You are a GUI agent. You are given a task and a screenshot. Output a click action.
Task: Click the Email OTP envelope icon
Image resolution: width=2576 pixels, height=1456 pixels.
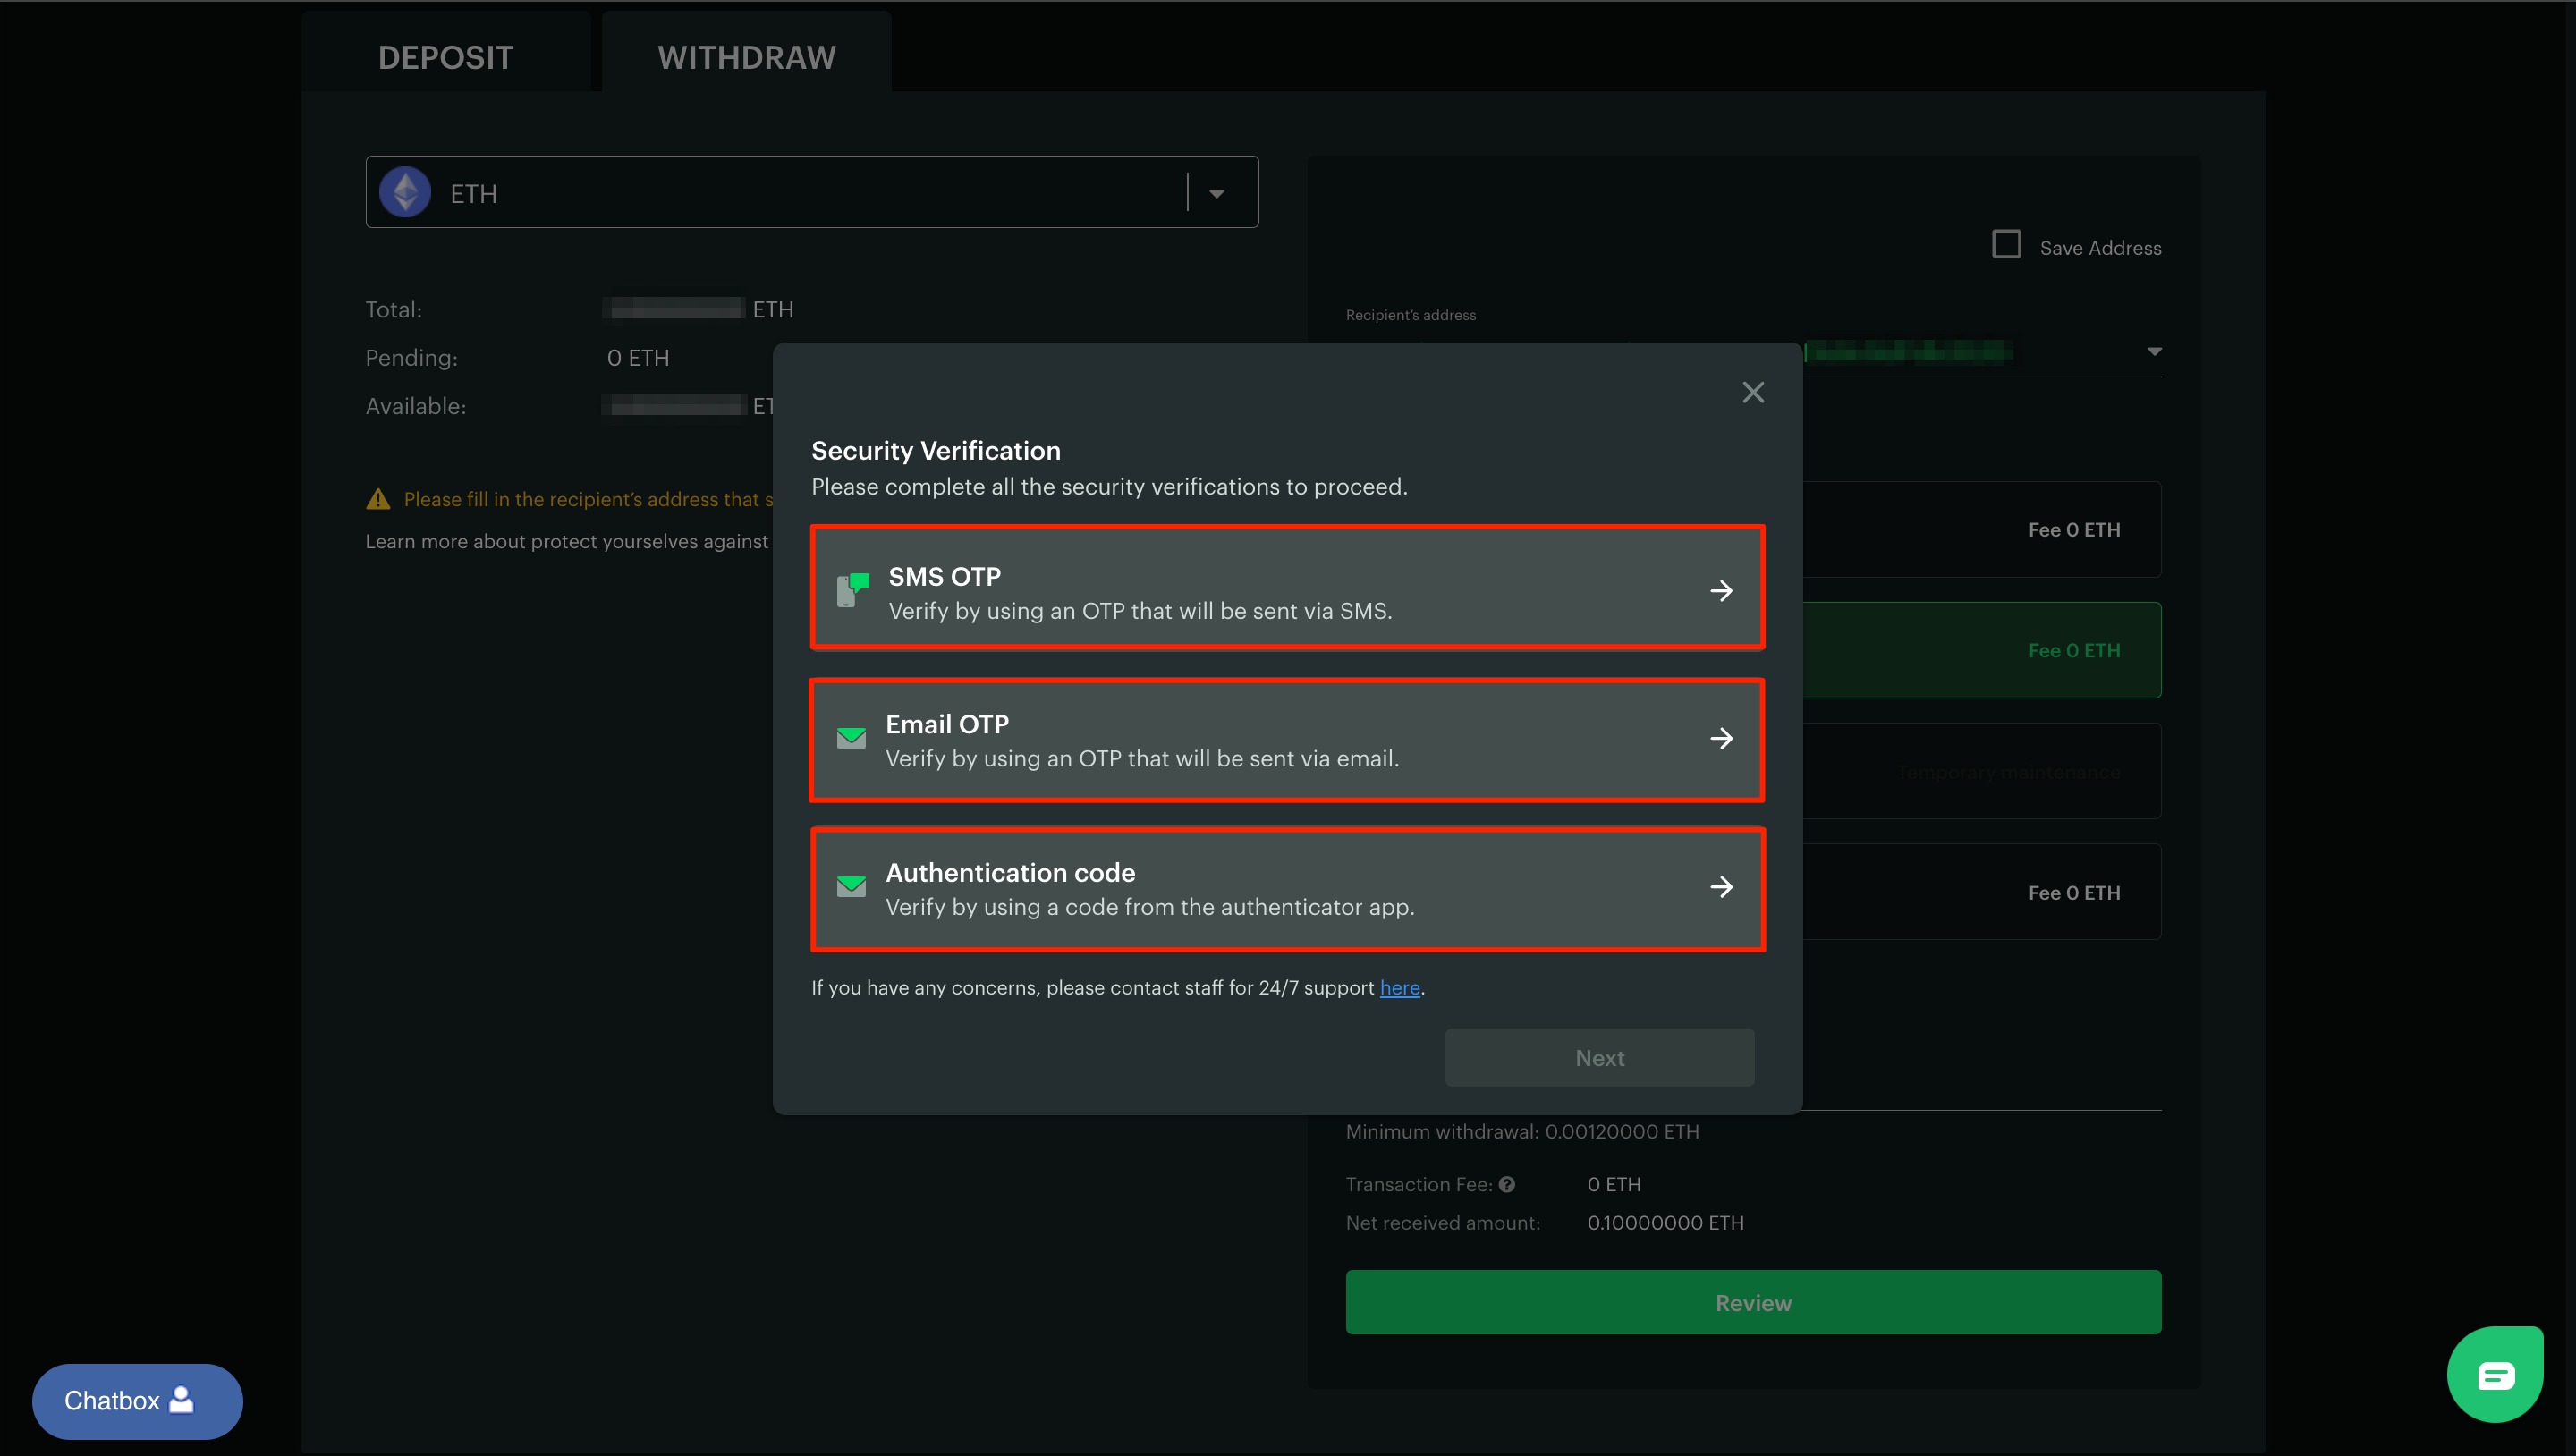[851, 738]
